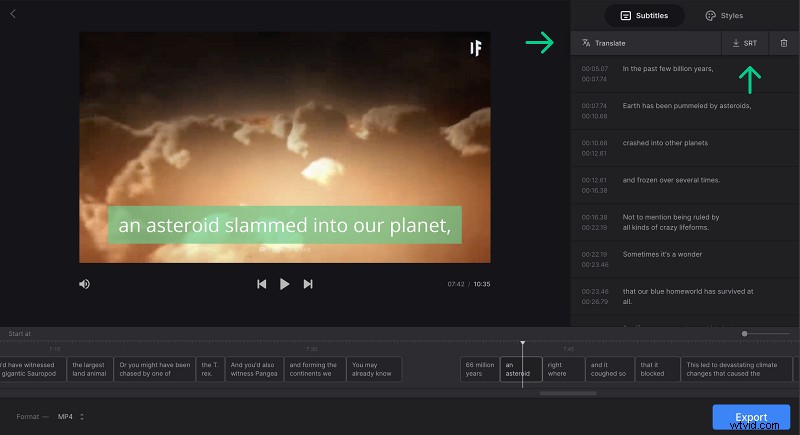
Task: Adjust the timeline zoom slider
Action: tap(745, 333)
